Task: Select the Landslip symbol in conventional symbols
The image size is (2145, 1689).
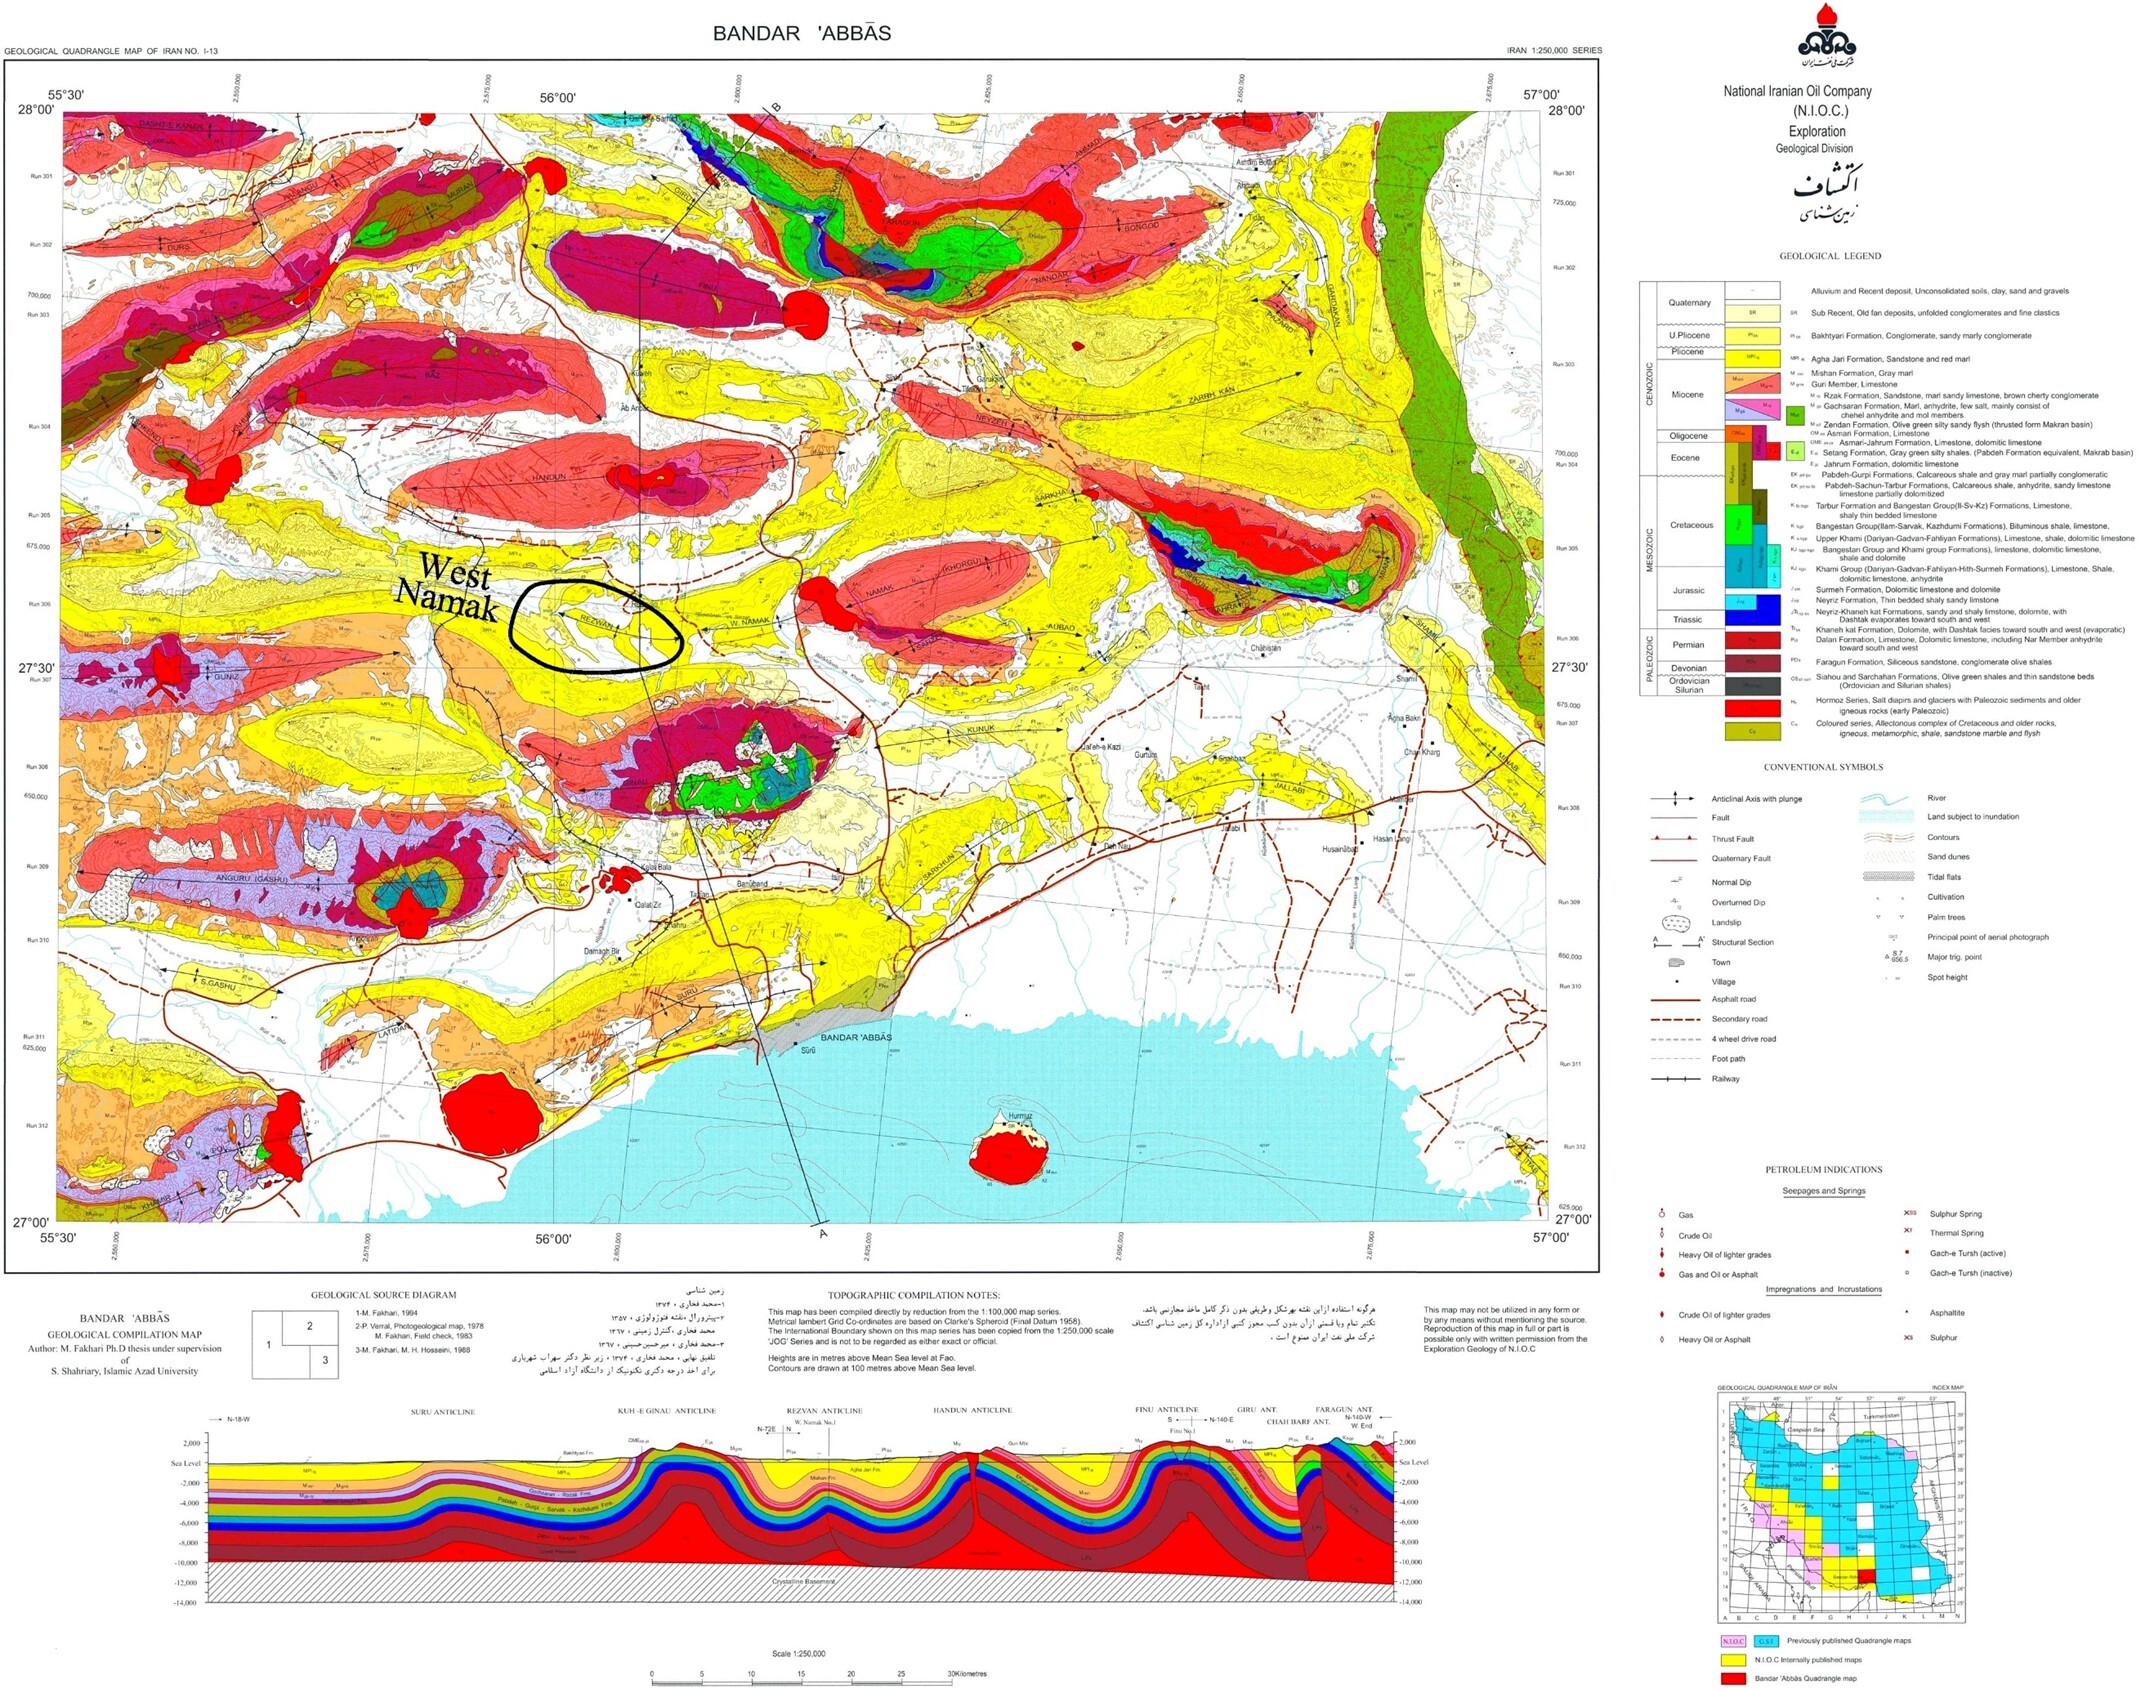Action: (x=1676, y=923)
